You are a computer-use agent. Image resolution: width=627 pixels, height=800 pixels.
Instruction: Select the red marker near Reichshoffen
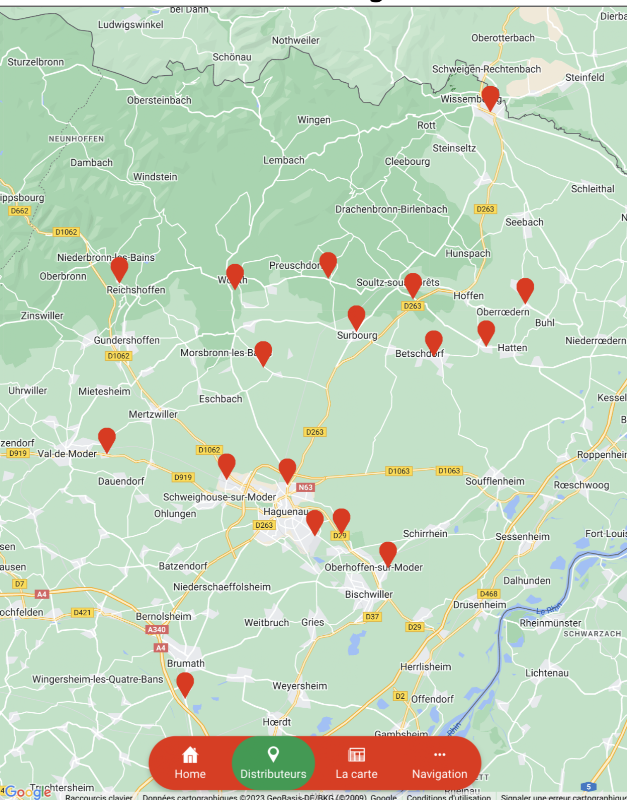[119, 269]
